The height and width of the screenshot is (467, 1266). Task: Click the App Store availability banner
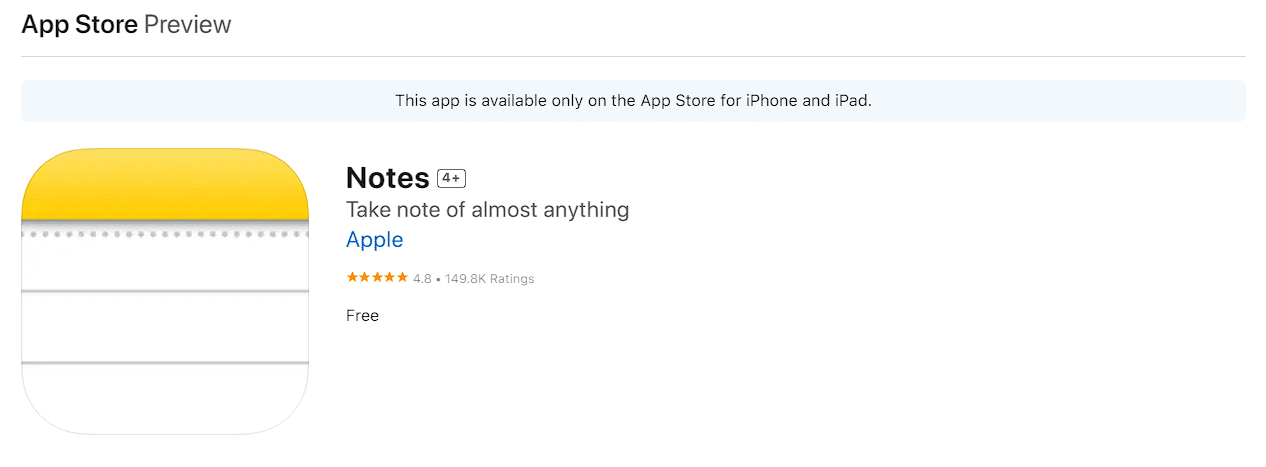coord(633,101)
